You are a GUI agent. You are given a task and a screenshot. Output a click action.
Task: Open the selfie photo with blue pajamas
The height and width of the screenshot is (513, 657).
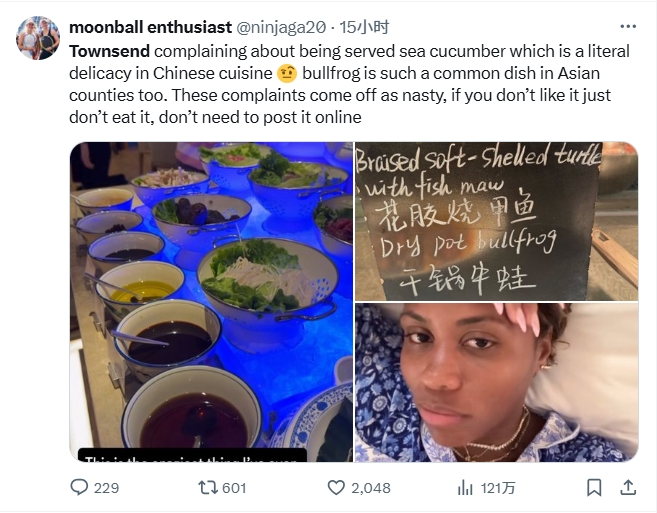click(x=497, y=382)
